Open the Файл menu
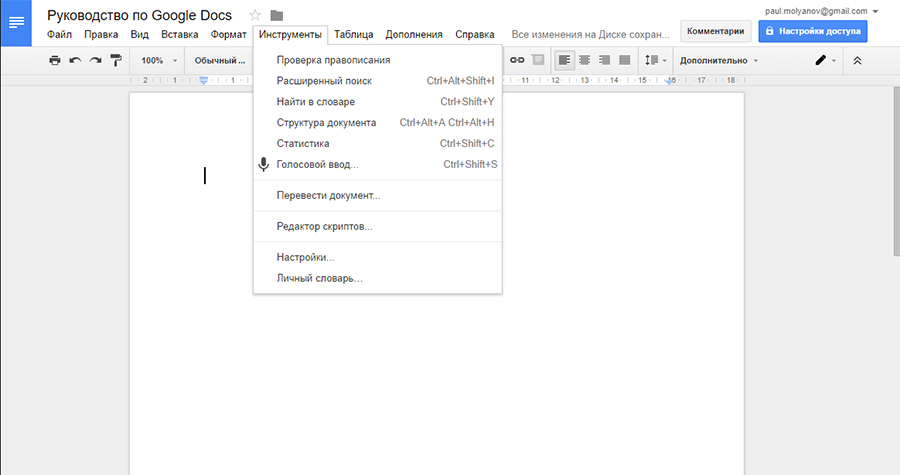900x475 pixels. tap(59, 34)
